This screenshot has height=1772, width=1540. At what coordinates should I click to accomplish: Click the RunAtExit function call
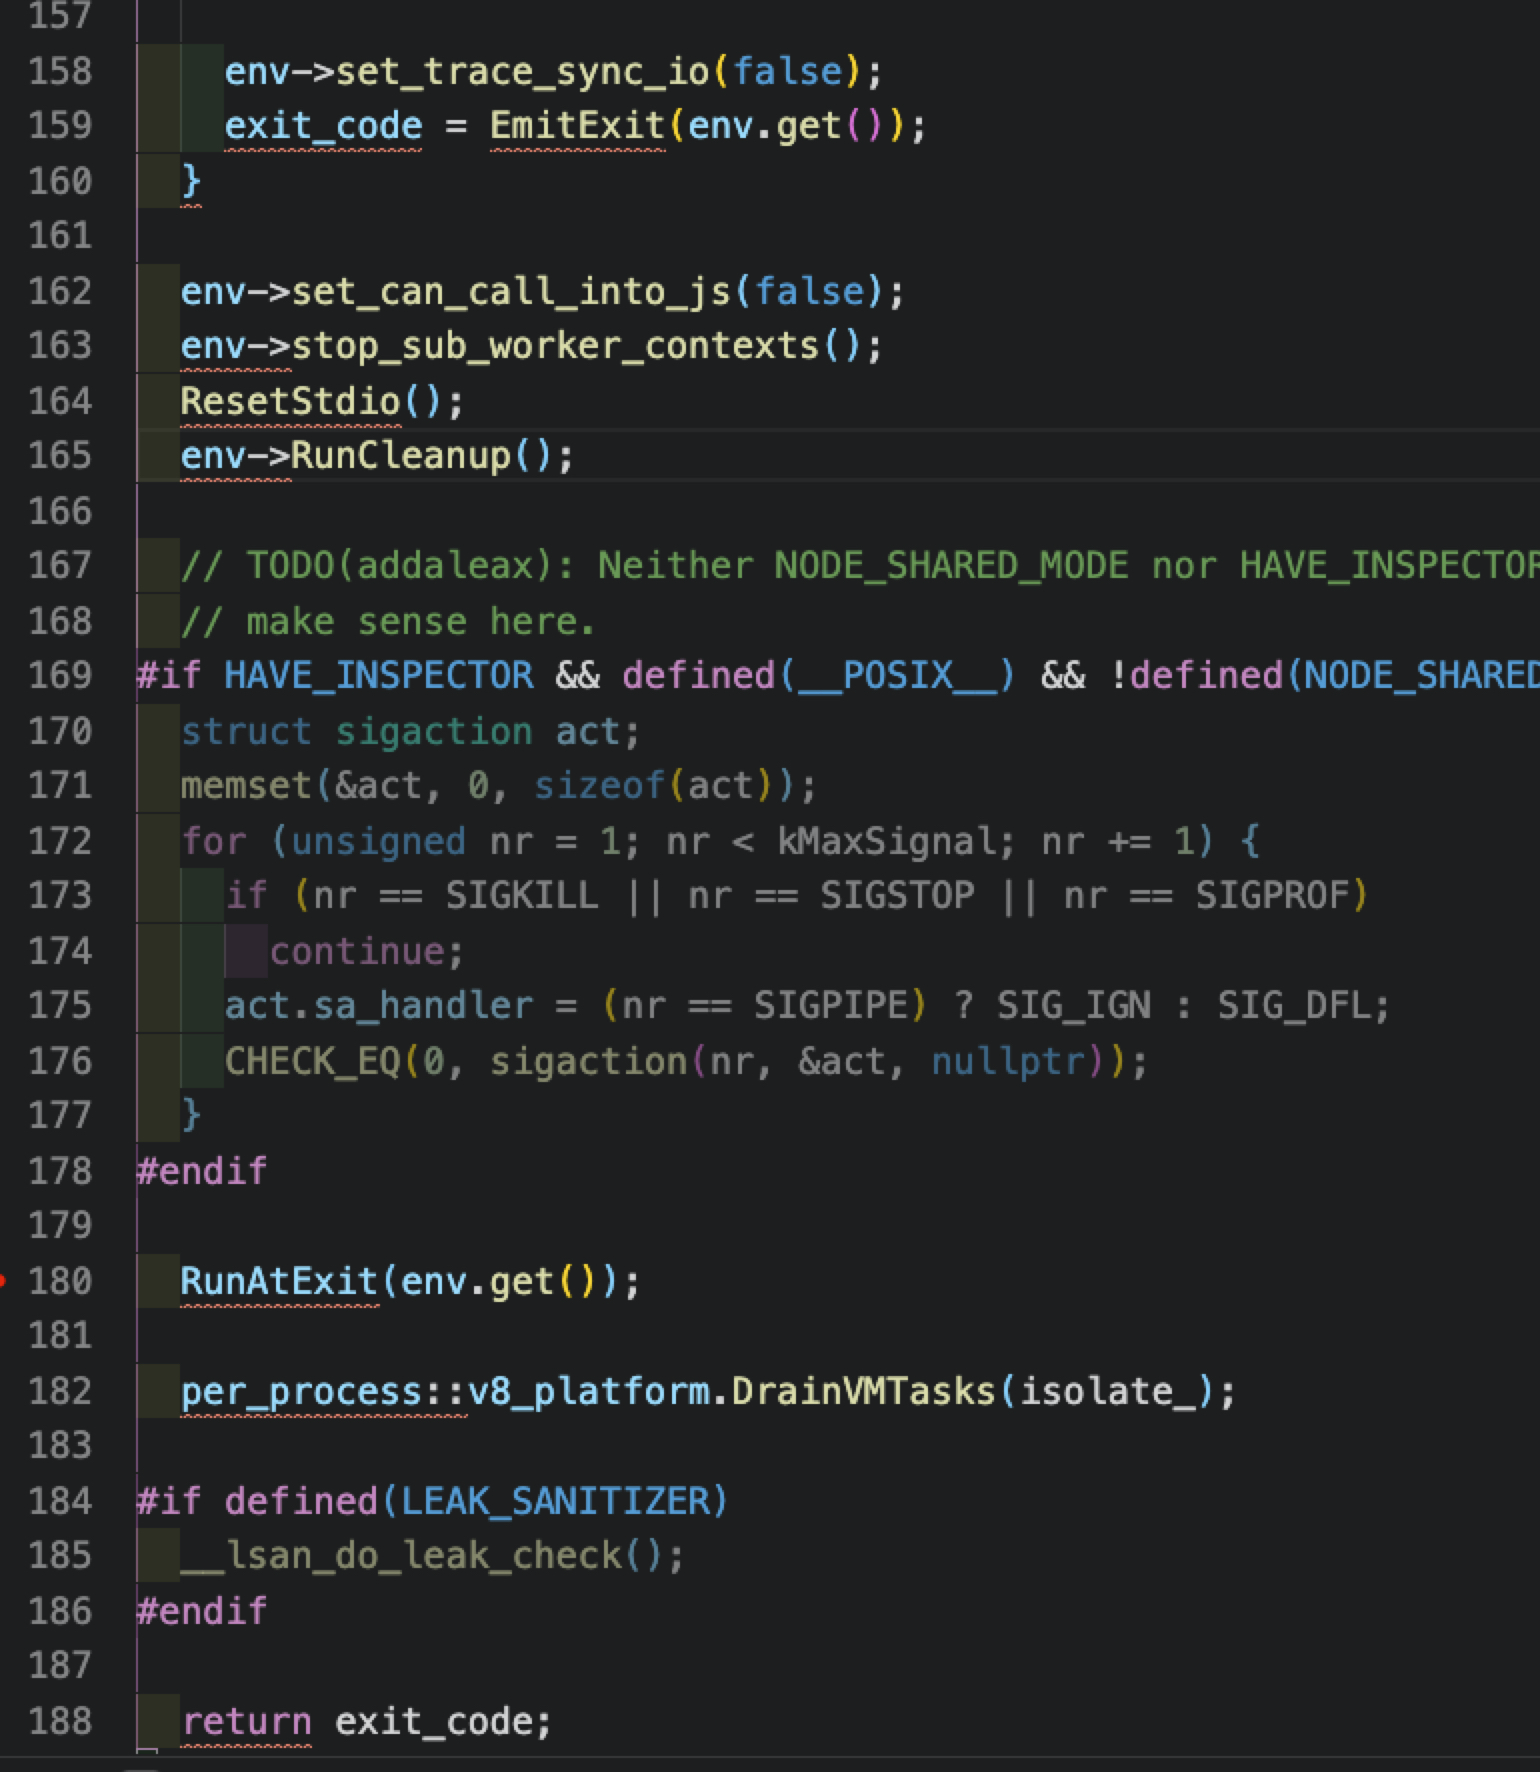(x=279, y=1281)
